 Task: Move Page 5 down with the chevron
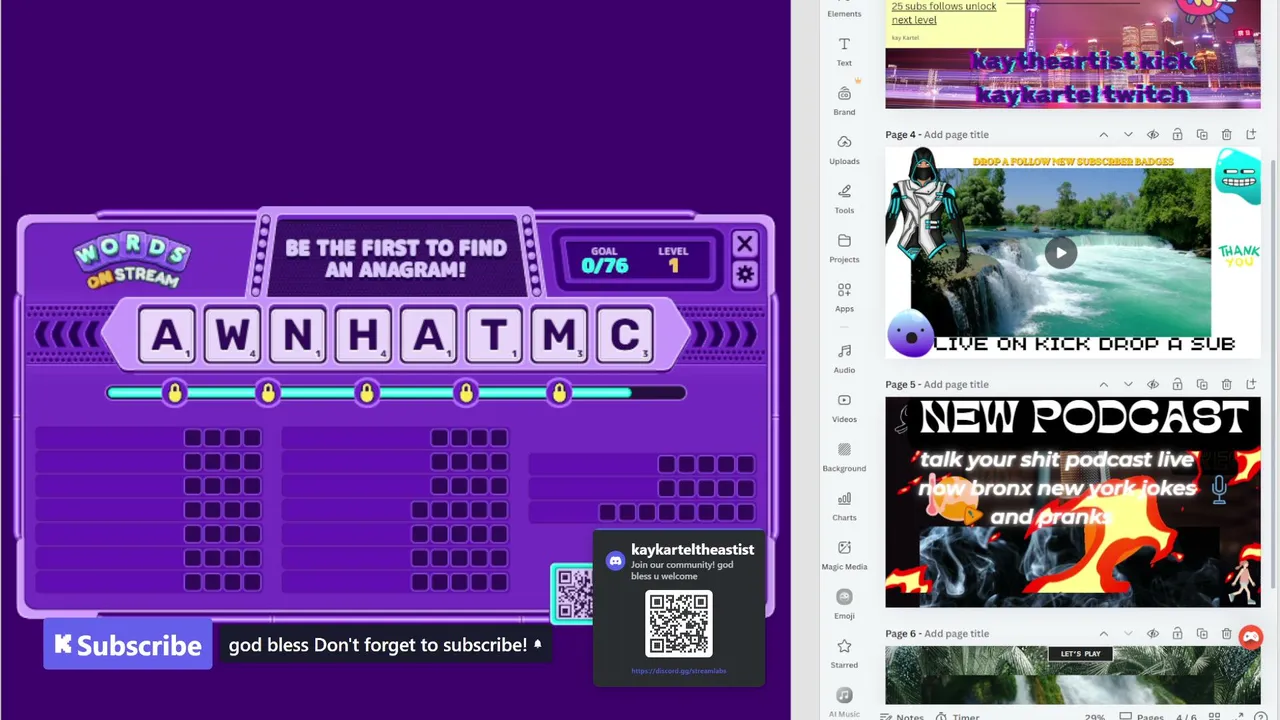[1128, 385]
